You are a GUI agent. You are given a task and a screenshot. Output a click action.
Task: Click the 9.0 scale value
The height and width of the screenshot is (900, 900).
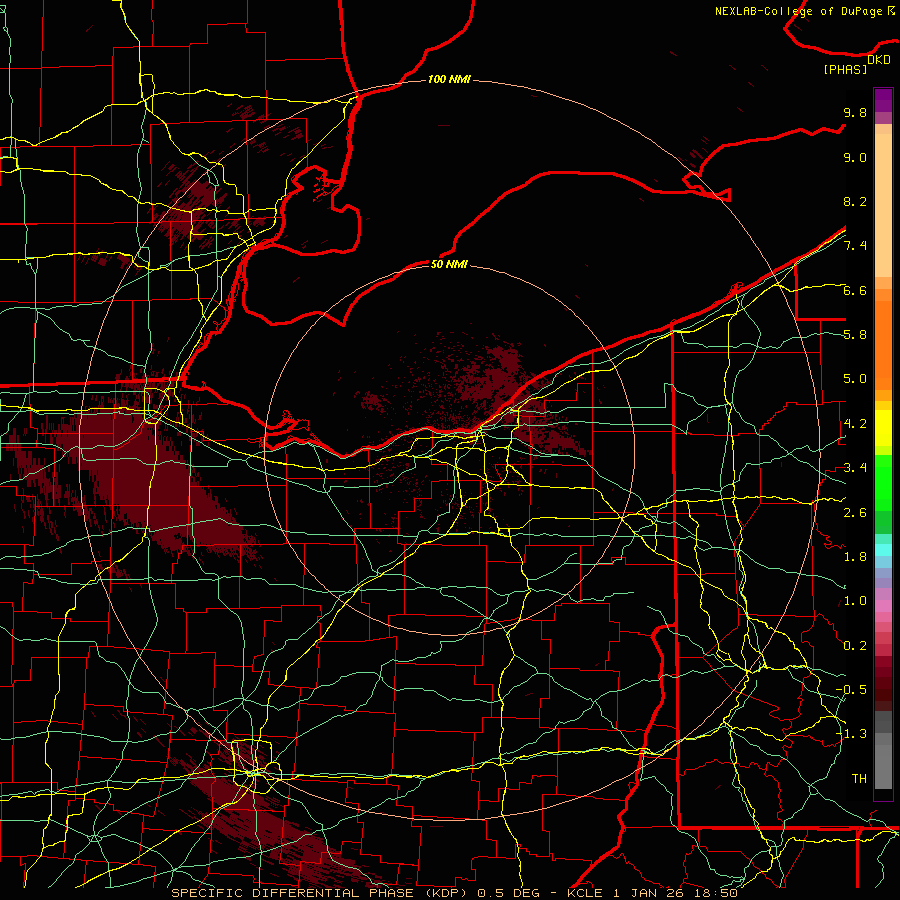coord(855,157)
